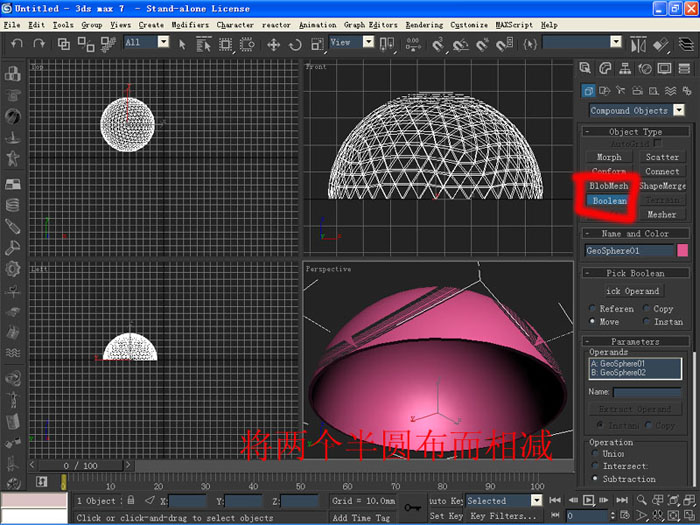The height and width of the screenshot is (525, 700).
Task: Select the Select by Name tool
Action: (x=203, y=44)
